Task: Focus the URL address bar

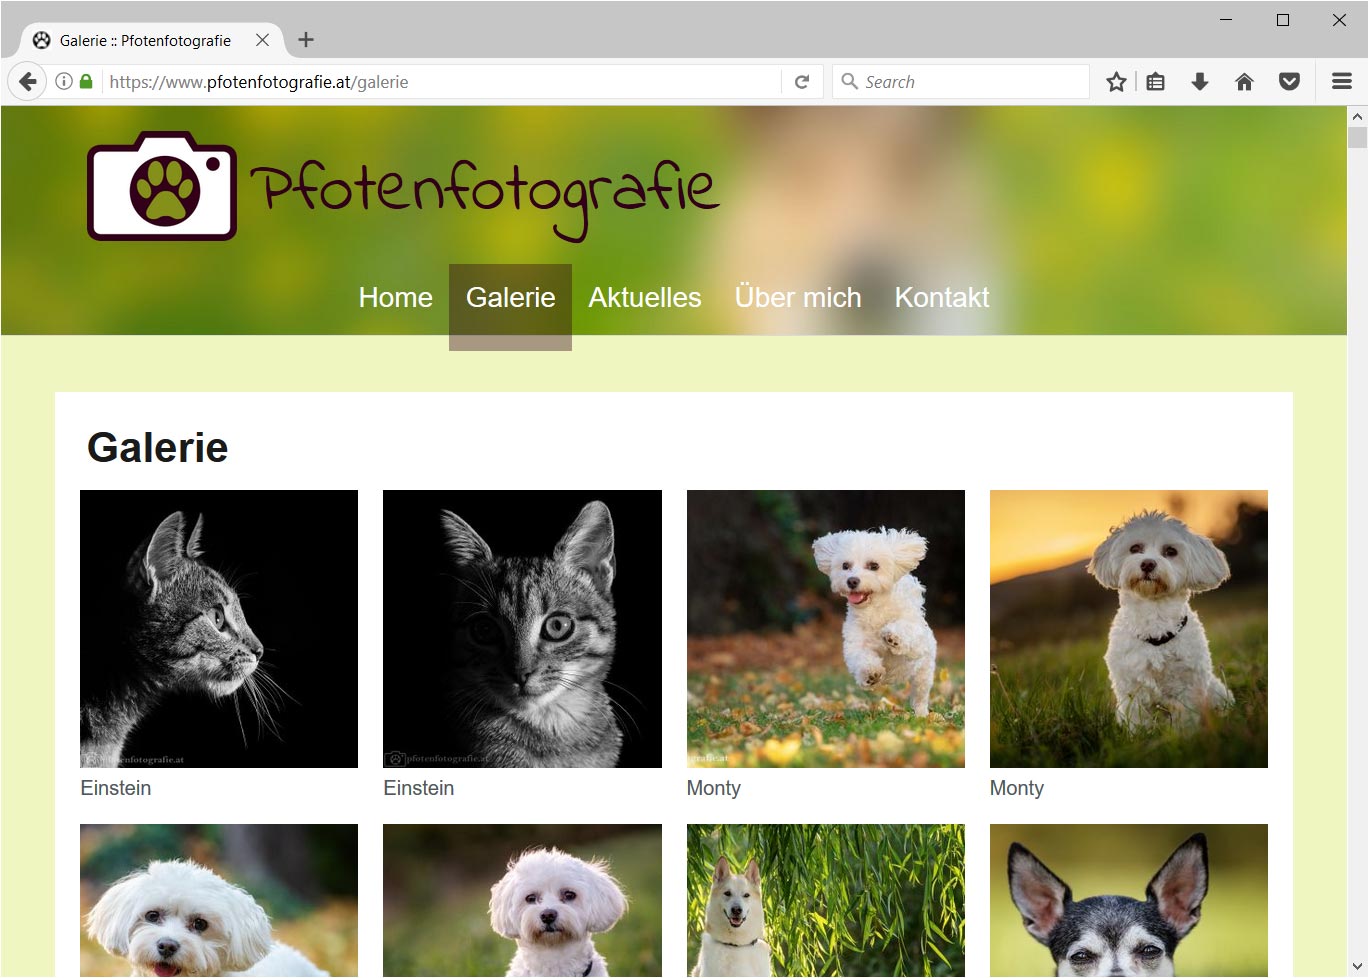Action: click(440, 82)
